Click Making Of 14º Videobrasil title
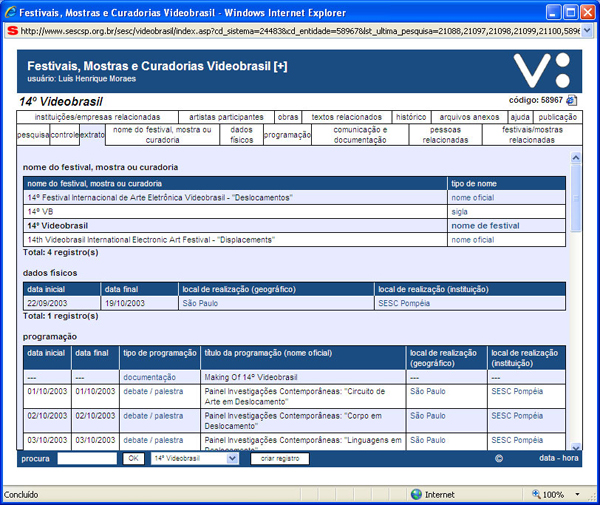 251,377
